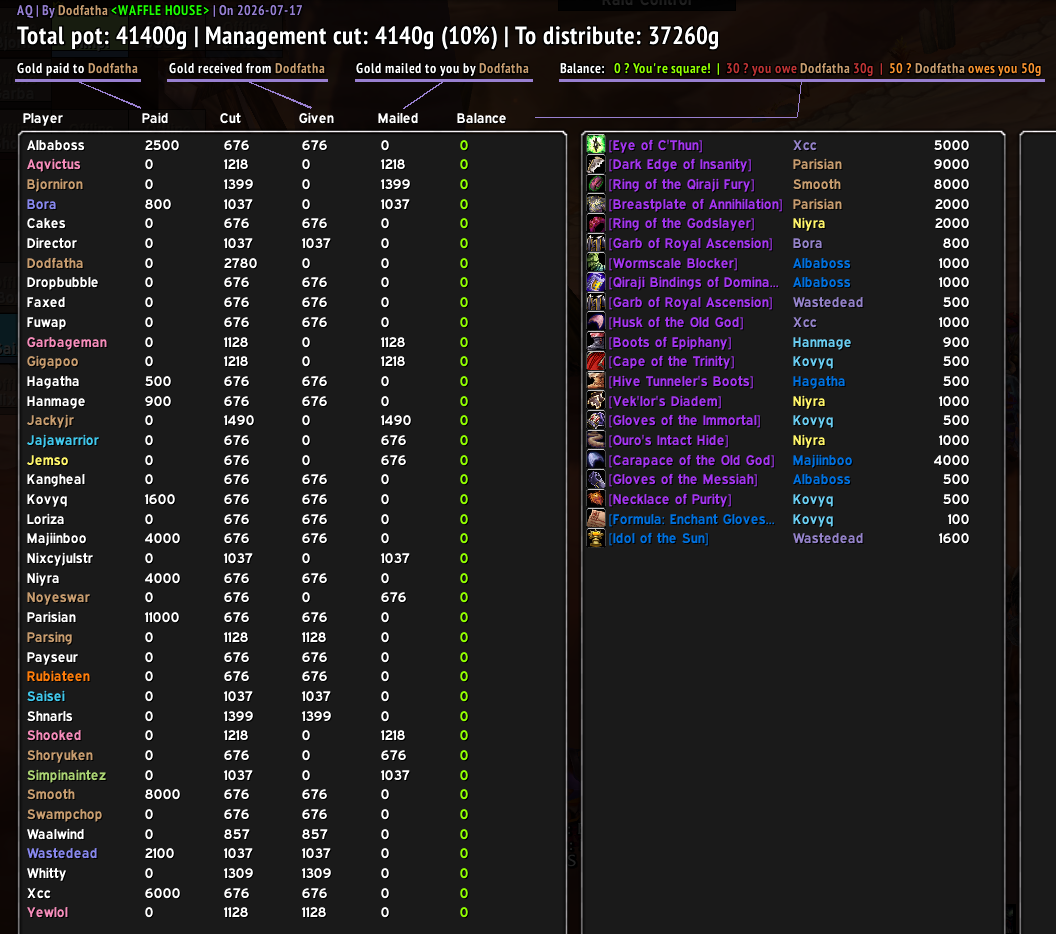Screen dimensions: 1056x934
Task: Click the Eye of C'Thun item icon
Action: tap(596, 145)
